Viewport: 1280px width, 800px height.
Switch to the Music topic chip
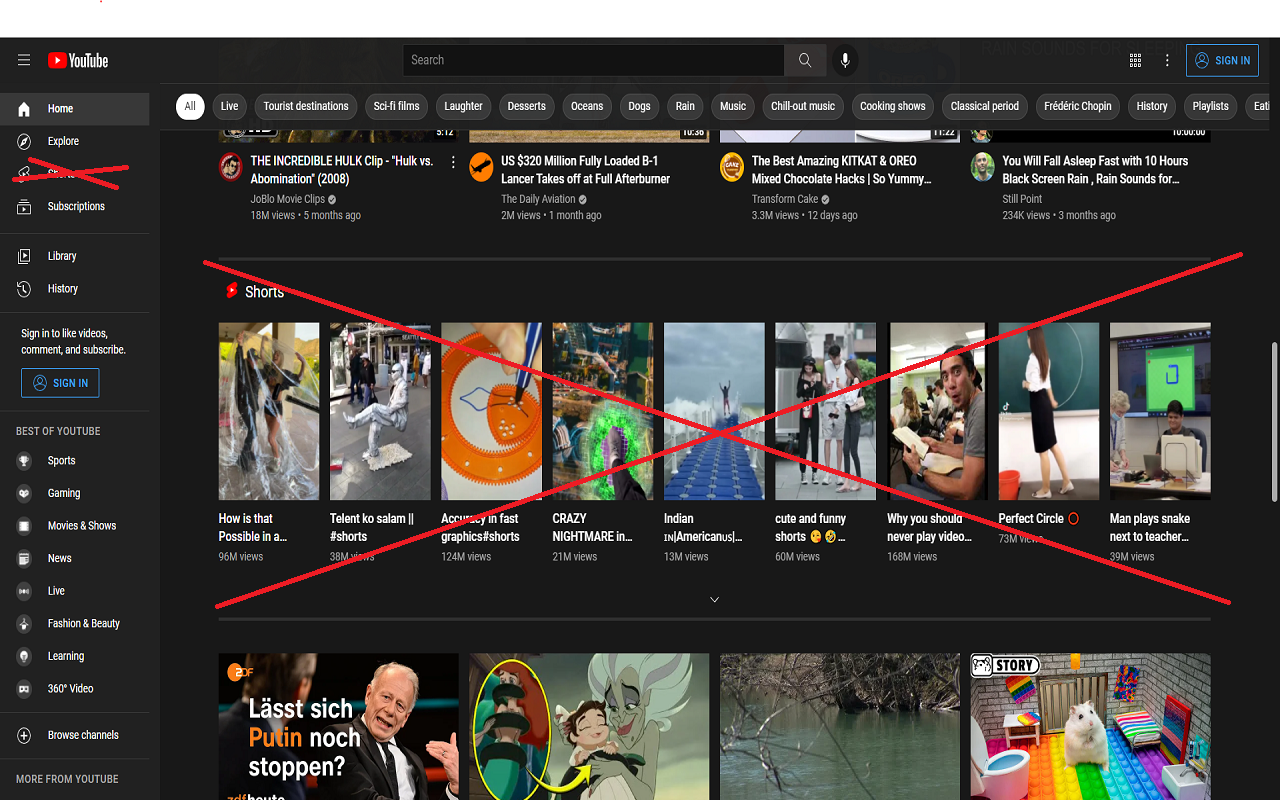pyautogui.click(x=732, y=106)
